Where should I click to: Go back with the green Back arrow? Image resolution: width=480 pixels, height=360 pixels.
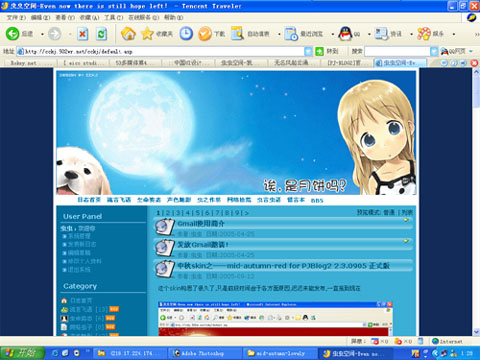pyautogui.click(x=13, y=34)
